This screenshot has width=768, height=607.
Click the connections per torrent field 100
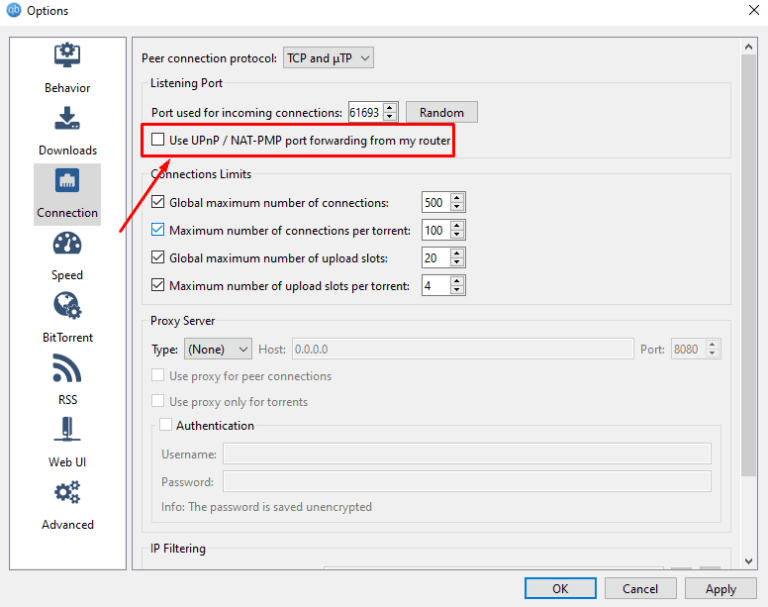(x=436, y=230)
